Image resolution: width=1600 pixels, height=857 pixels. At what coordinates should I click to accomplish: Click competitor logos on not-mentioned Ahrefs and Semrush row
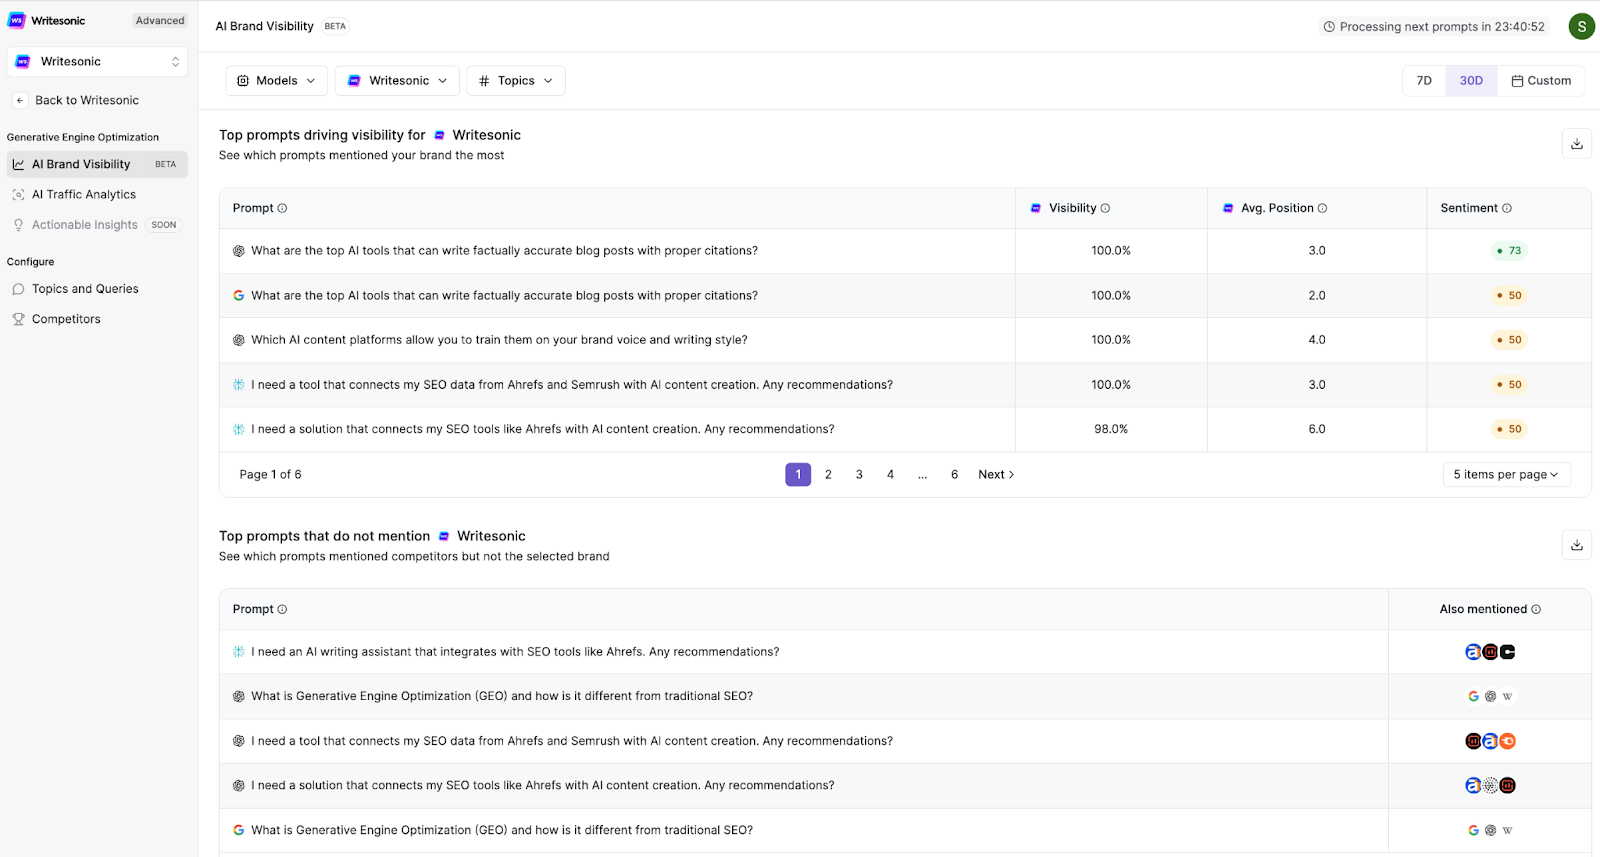1490,741
